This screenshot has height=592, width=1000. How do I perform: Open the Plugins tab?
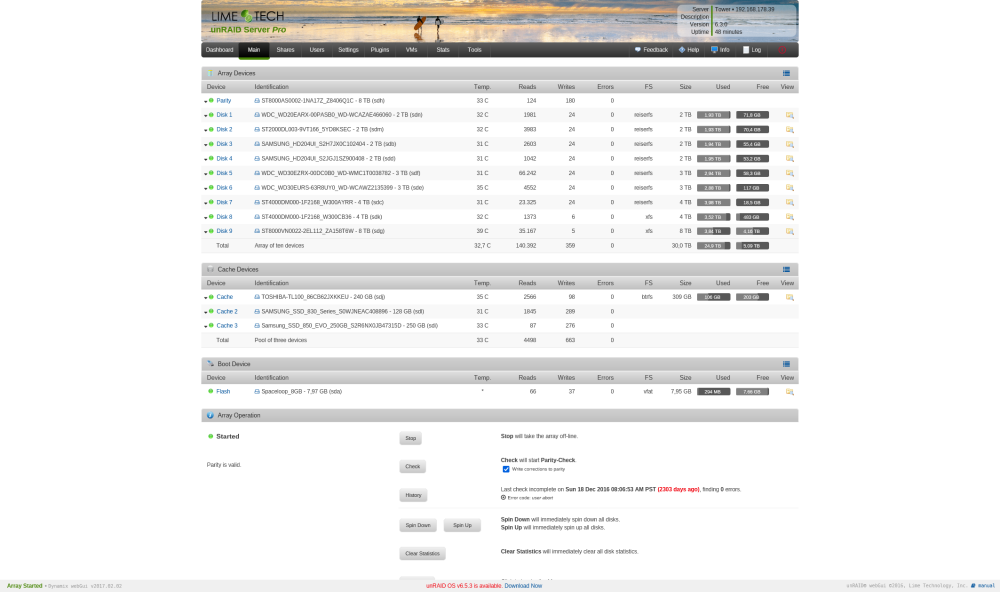(379, 50)
